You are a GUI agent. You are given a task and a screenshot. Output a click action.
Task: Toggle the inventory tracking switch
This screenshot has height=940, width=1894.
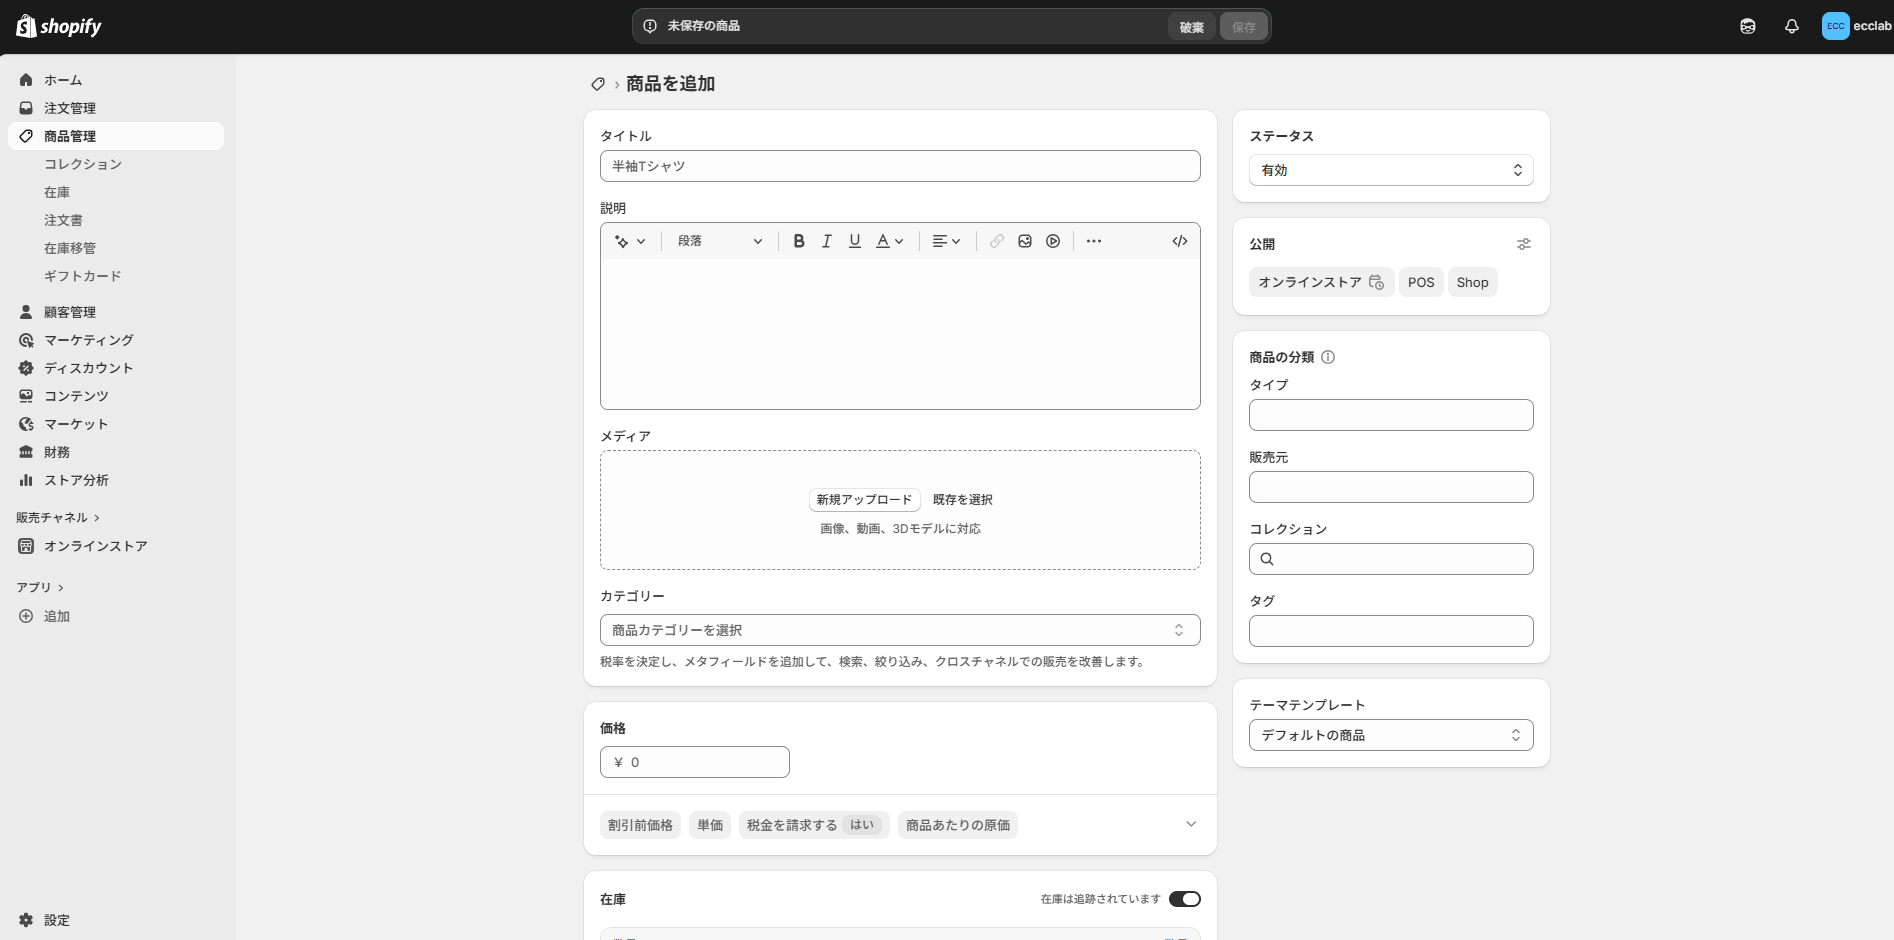[1184, 899]
